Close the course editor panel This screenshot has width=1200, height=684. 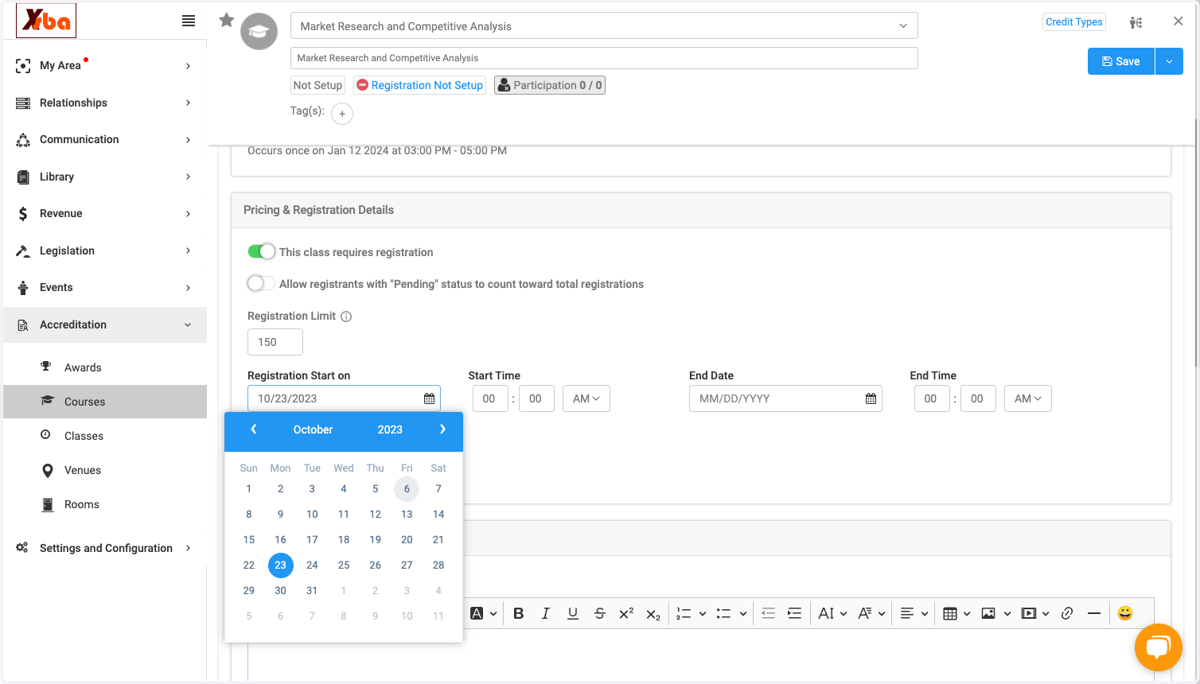(1178, 21)
